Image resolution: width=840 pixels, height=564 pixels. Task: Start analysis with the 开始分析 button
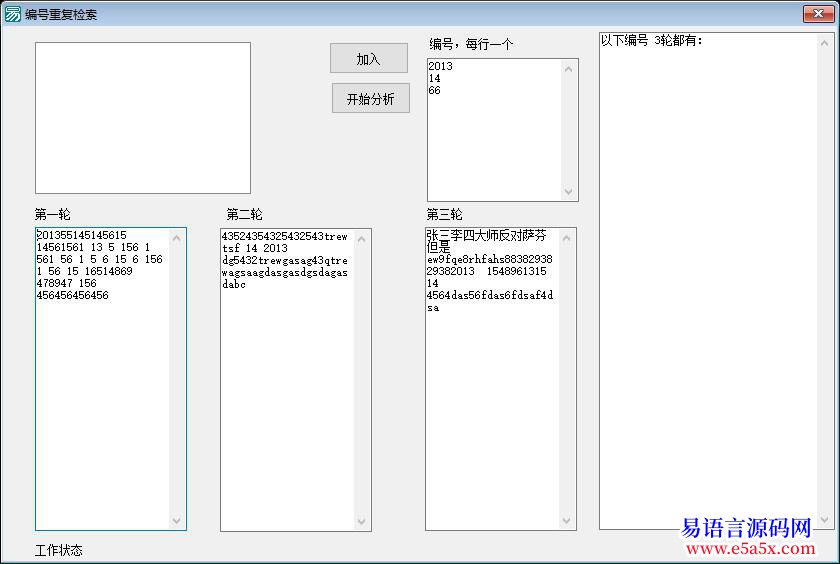click(x=370, y=99)
